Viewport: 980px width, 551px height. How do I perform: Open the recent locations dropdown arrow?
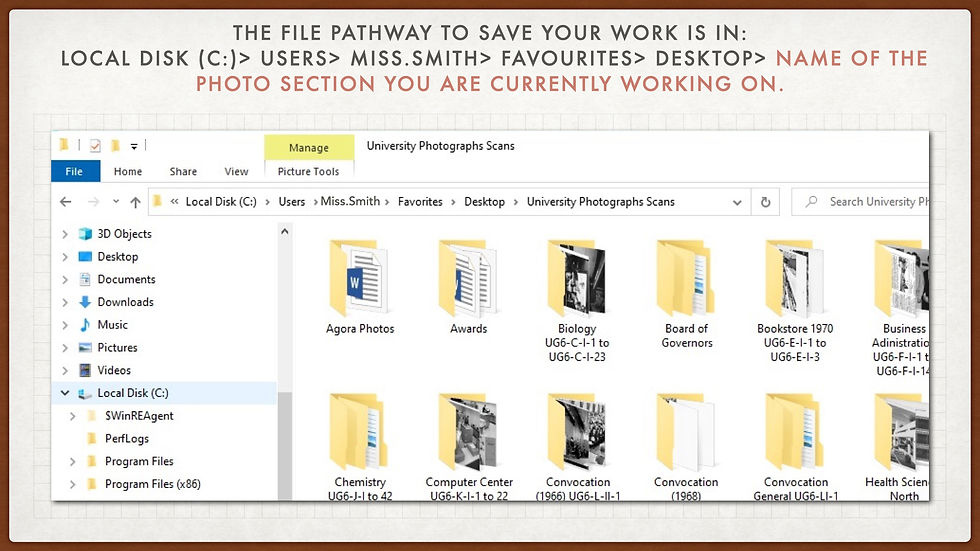tap(116, 202)
